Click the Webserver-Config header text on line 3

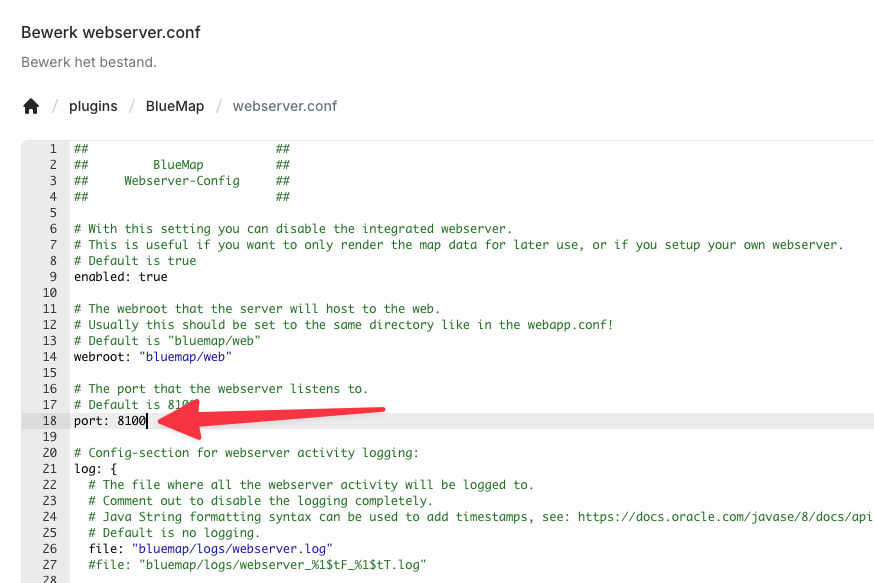(x=182, y=181)
